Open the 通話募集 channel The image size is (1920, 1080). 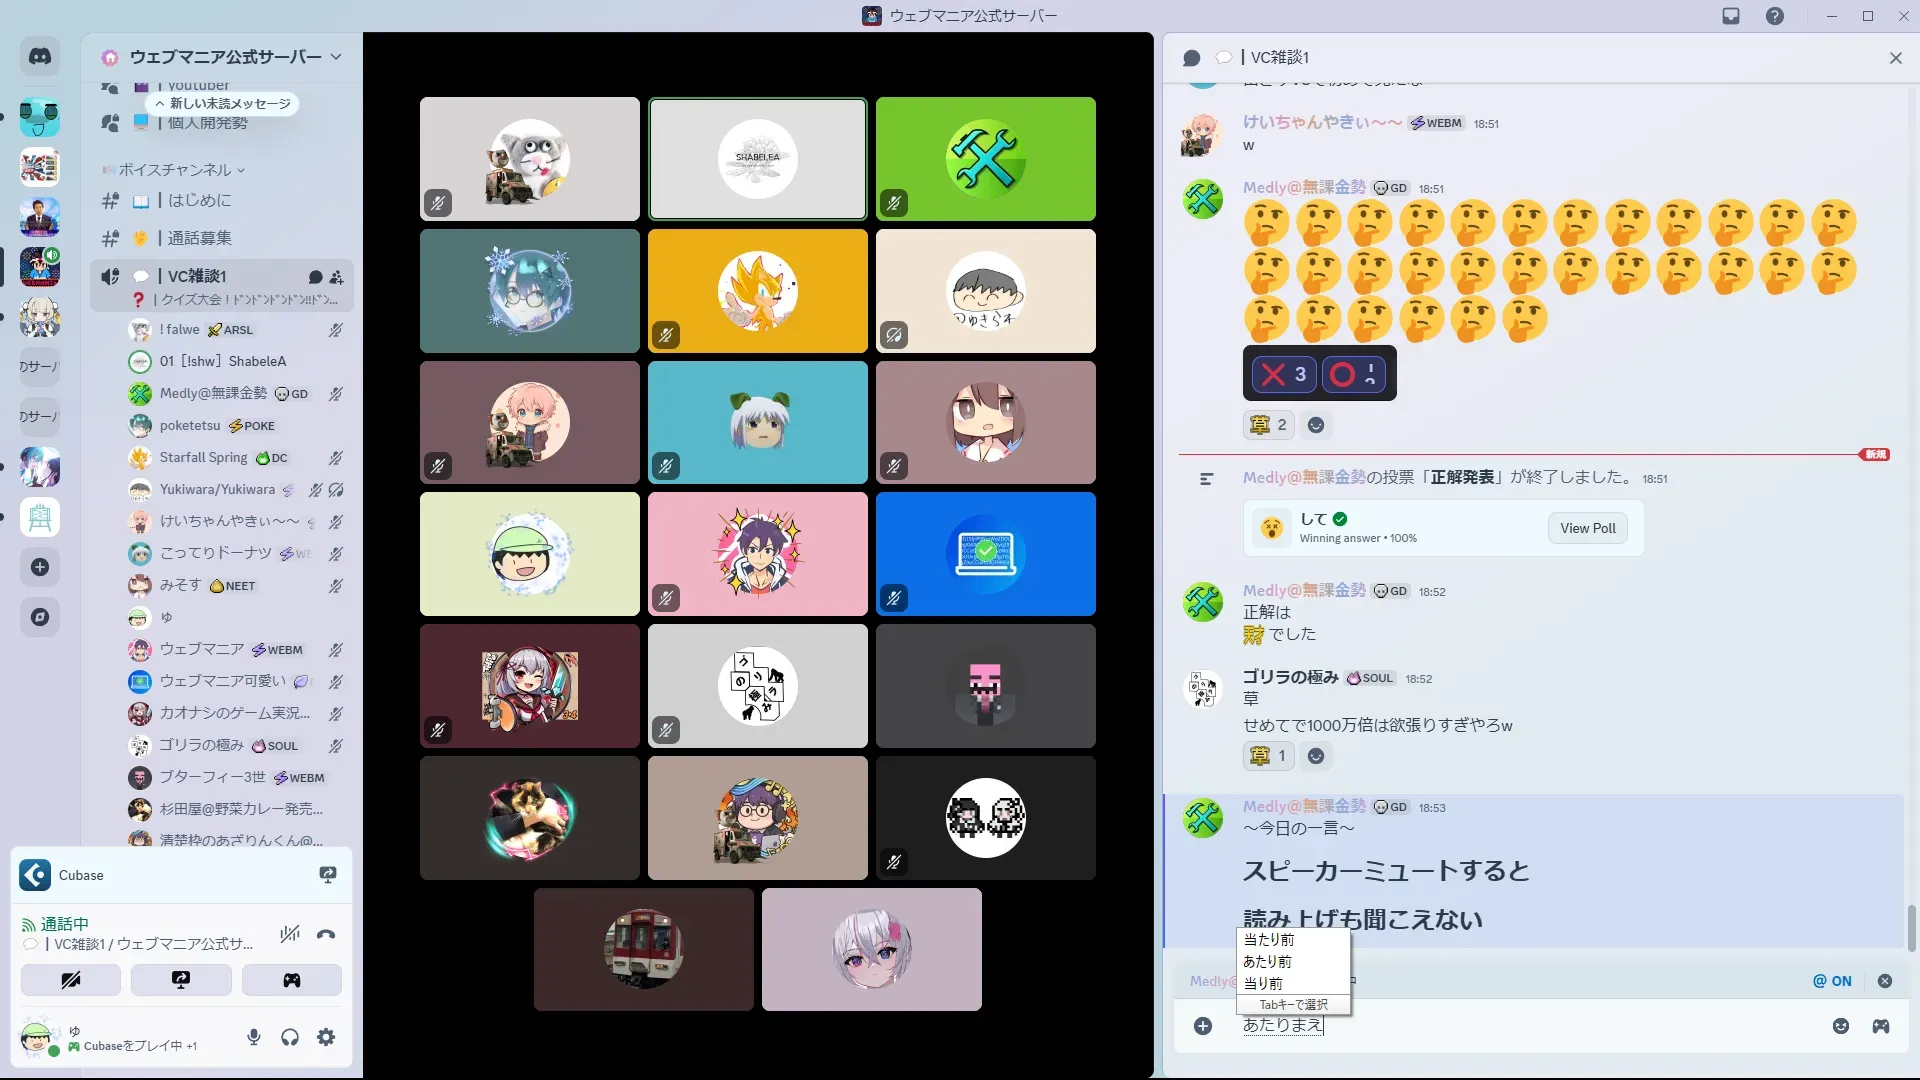199,238
